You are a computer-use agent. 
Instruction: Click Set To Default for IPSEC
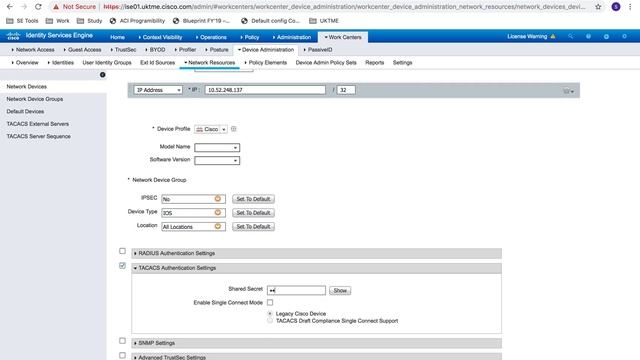253,199
